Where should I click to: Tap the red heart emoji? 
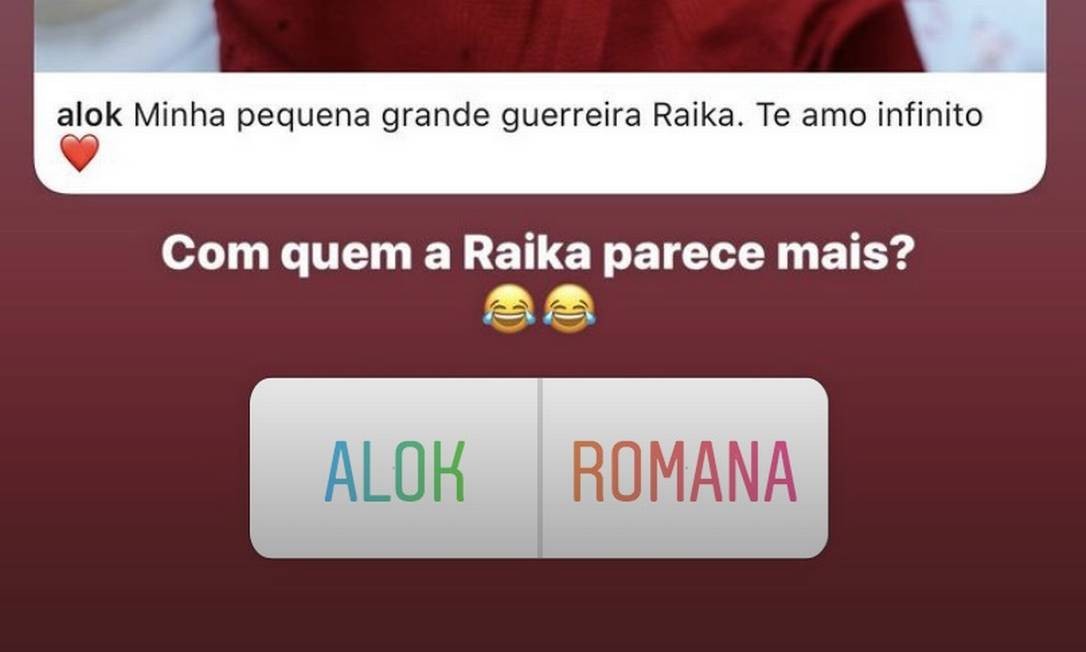[80, 153]
